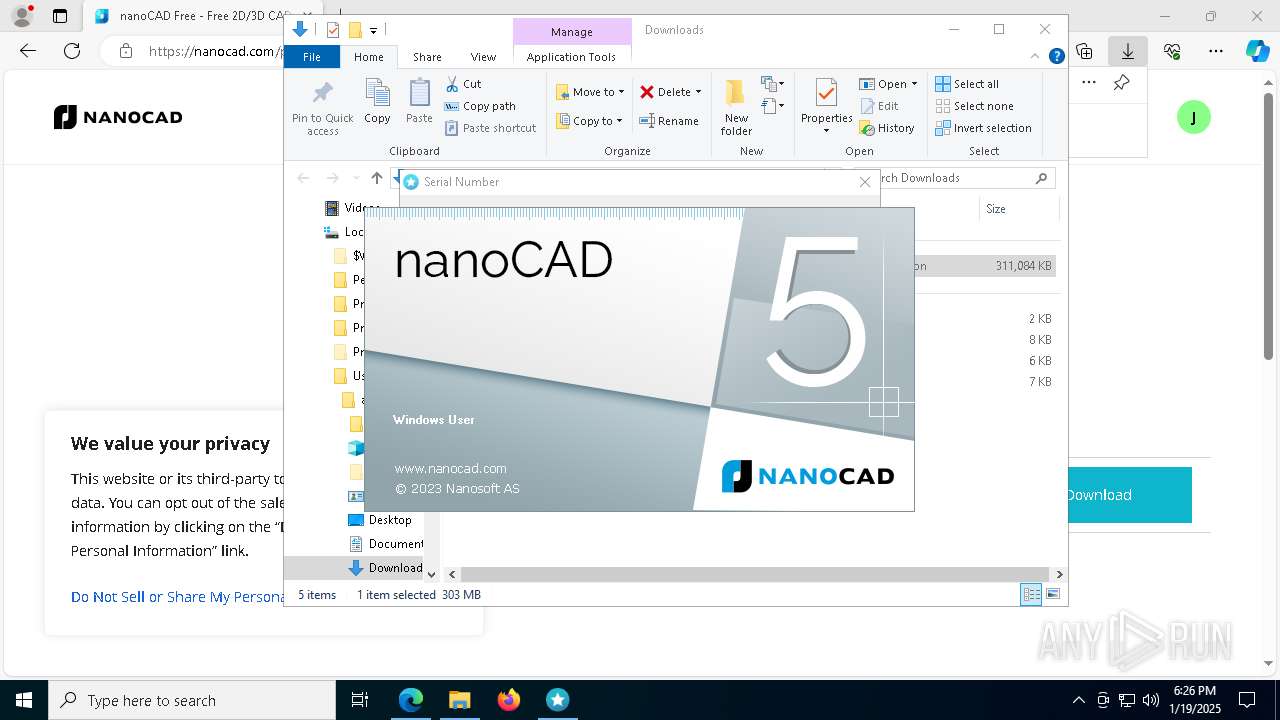Sort by the Size column header

(x=1017, y=209)
